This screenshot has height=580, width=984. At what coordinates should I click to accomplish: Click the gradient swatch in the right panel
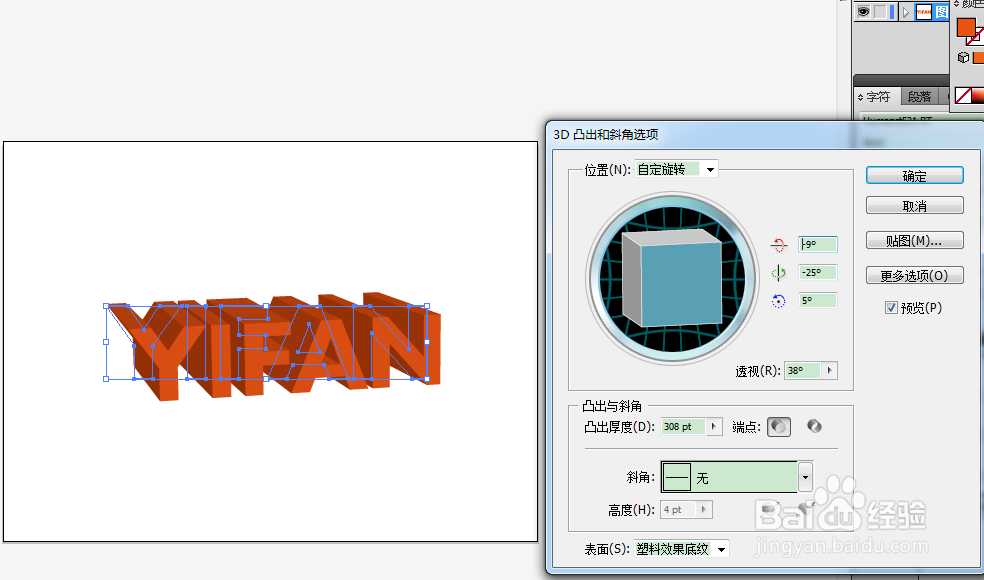979,96
